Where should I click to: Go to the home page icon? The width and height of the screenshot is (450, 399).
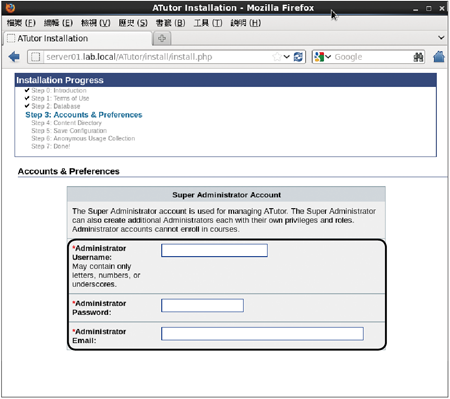(439, 57)
